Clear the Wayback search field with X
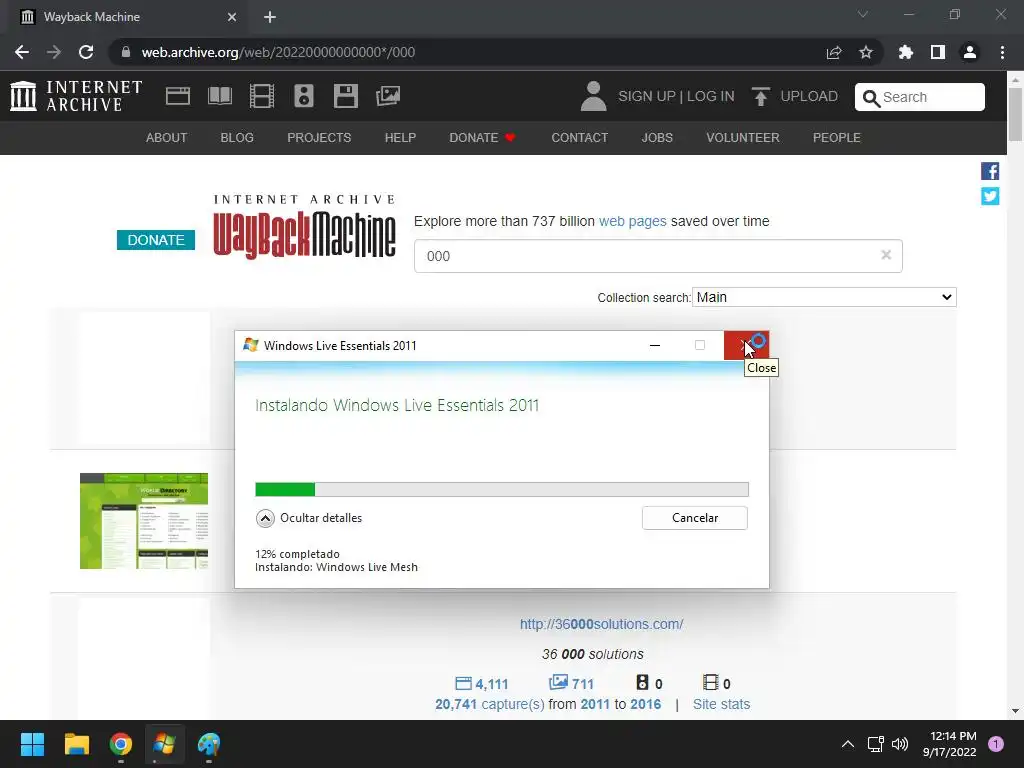 pos(886,255)
